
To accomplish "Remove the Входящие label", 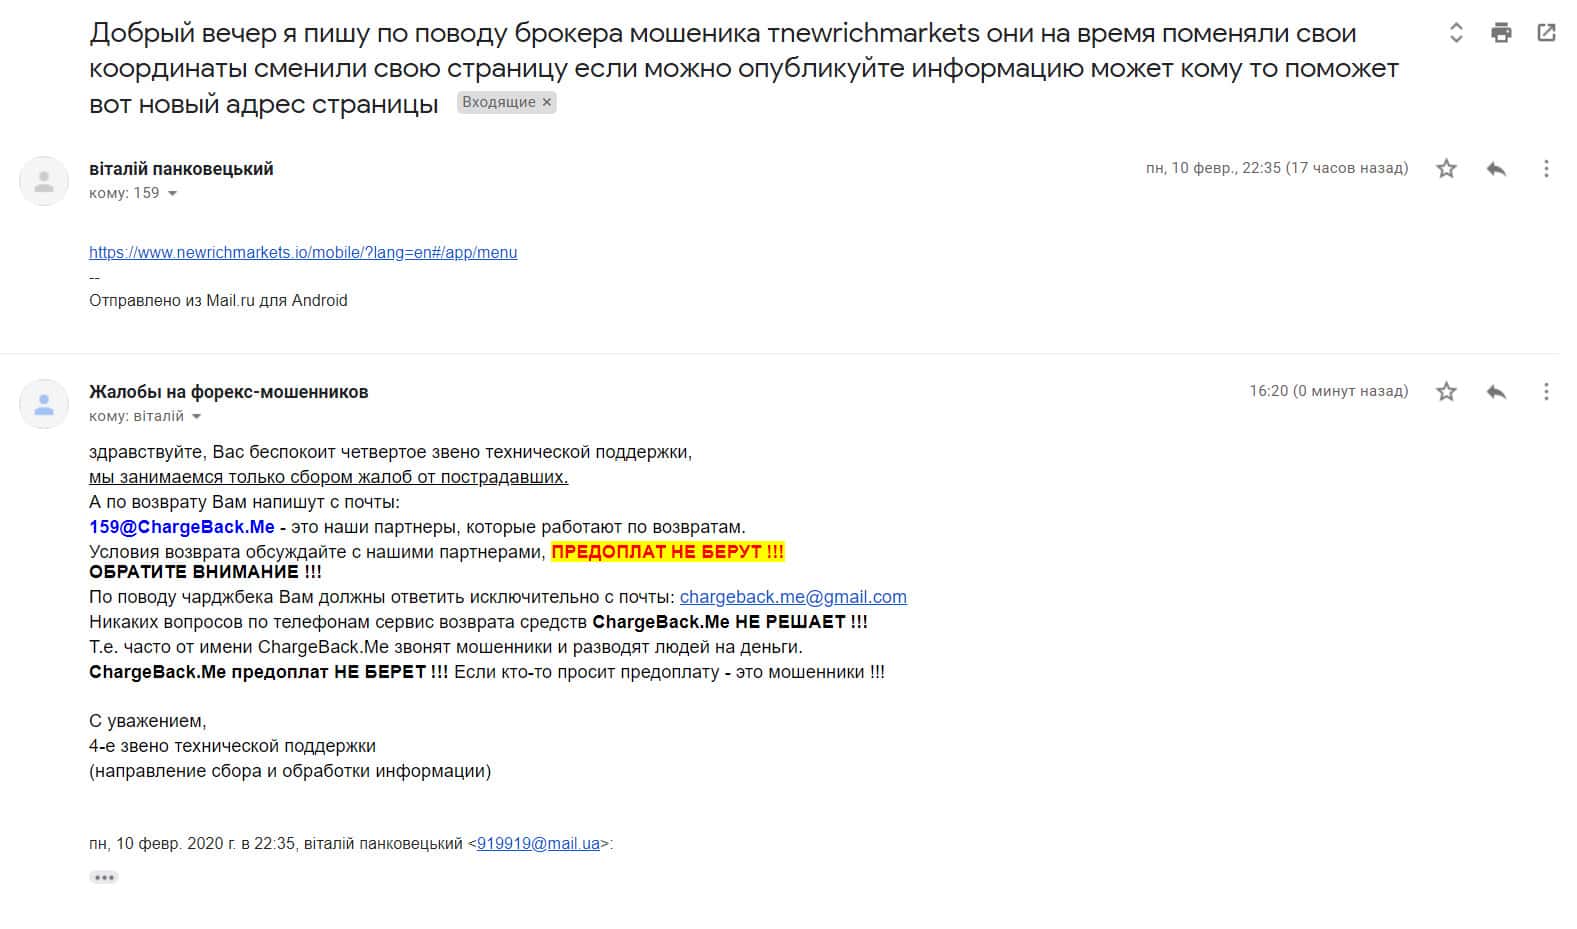I will (547, 102).
